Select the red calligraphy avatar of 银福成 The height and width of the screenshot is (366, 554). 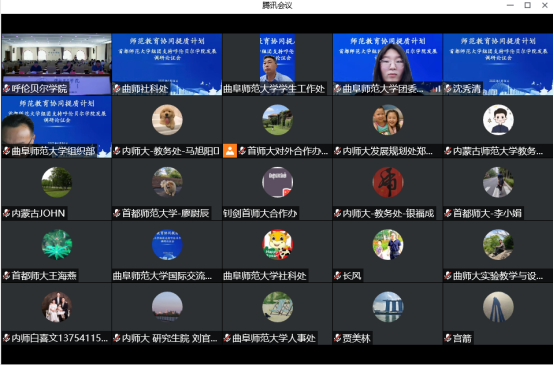tap(388, 182)
